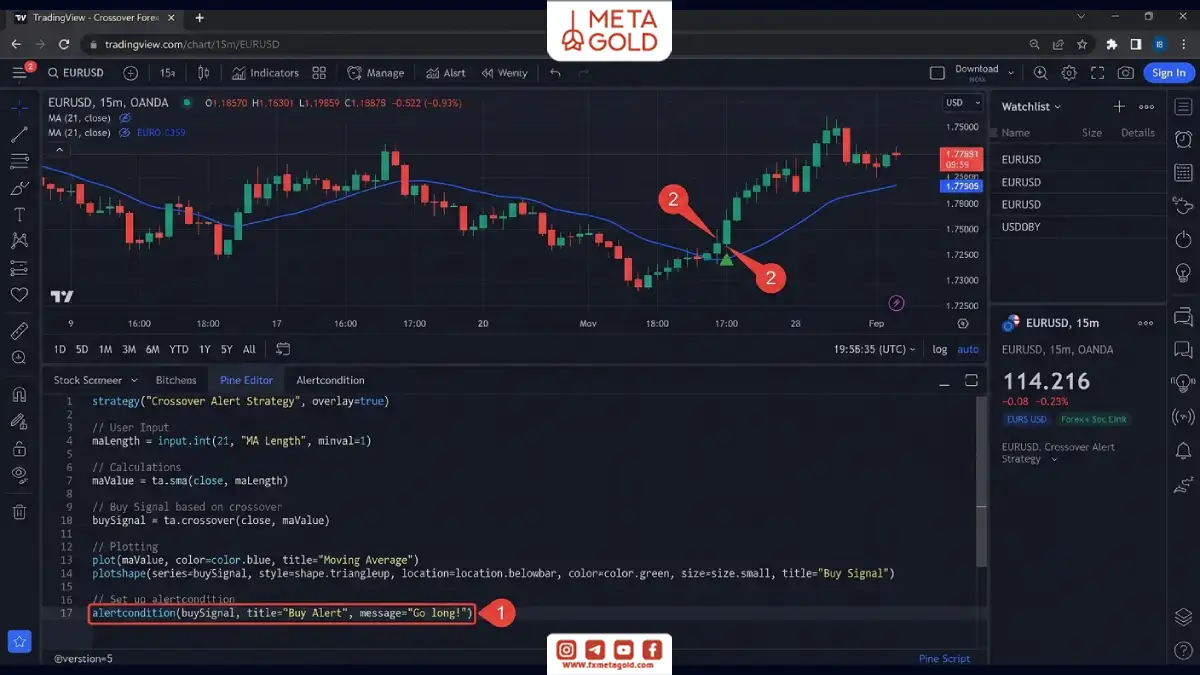
Task: Expand the Download layout dropdown
Action: (1011, 73)
